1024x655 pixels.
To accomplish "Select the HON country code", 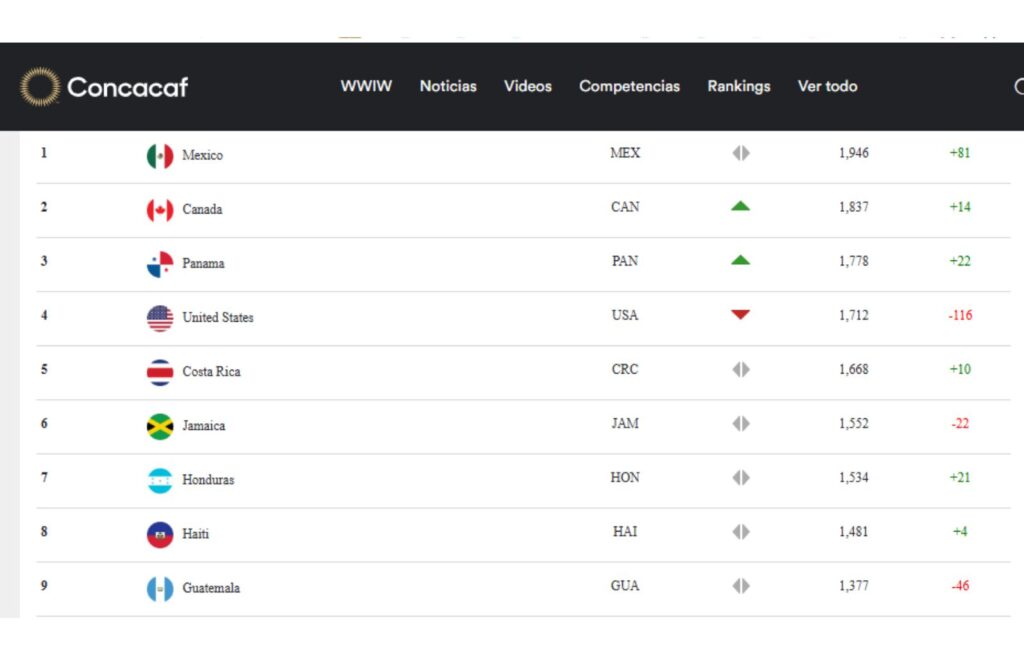I will point(625,477).
